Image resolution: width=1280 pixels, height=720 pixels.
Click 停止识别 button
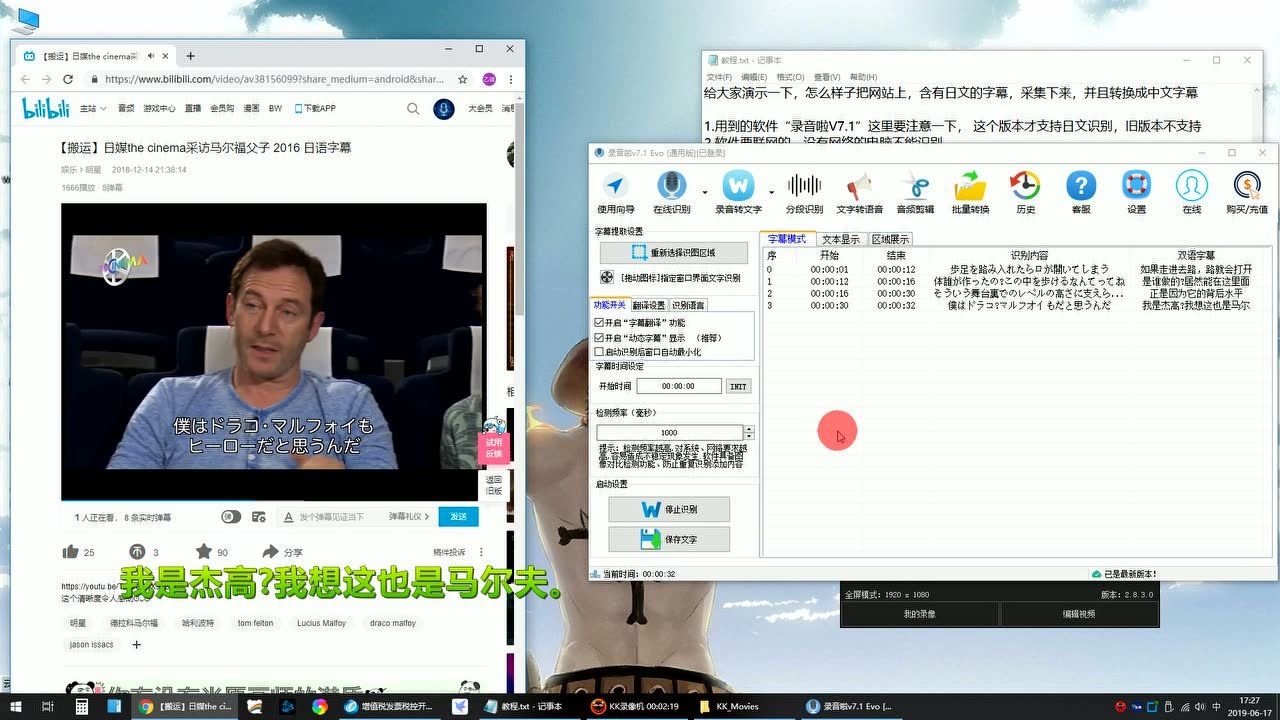(669, 509)
